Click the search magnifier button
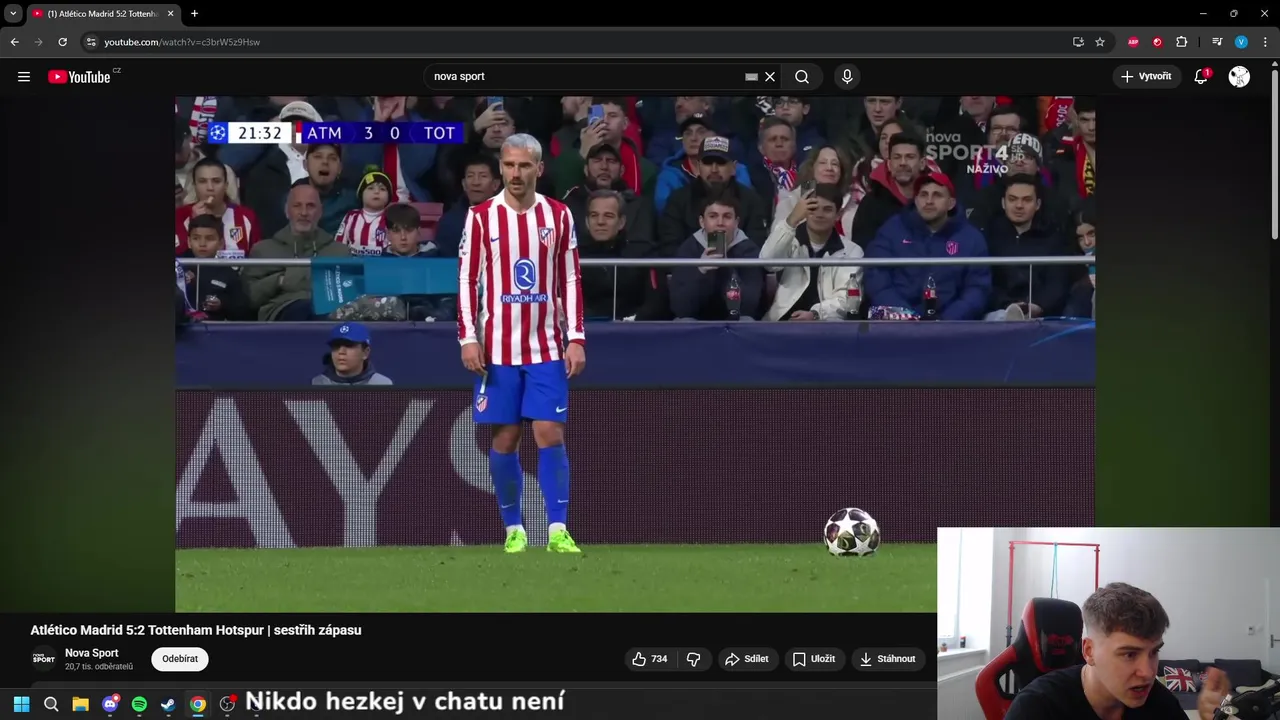The width and height of the screenshot is (1280, 720). 802,77
